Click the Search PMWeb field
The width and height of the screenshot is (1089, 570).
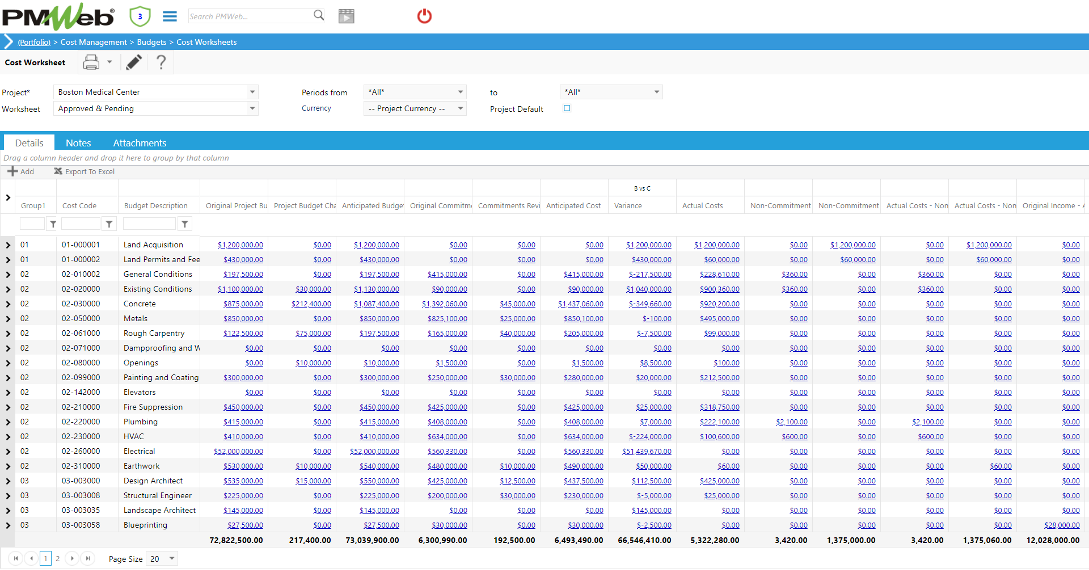[249, 16]
